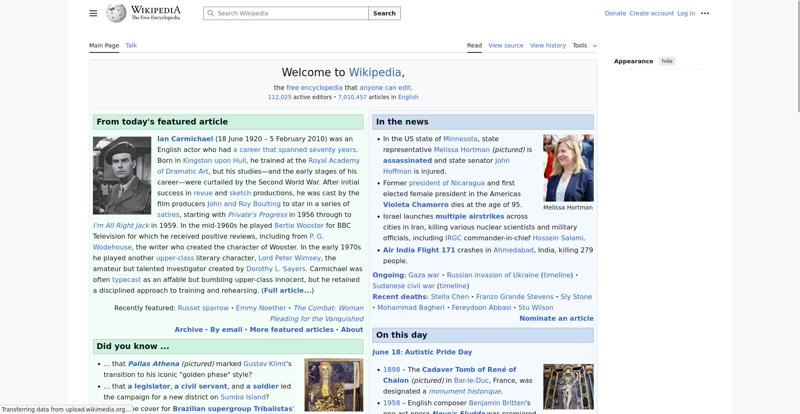Select the Read tab
800x414 pixels.
474,45
